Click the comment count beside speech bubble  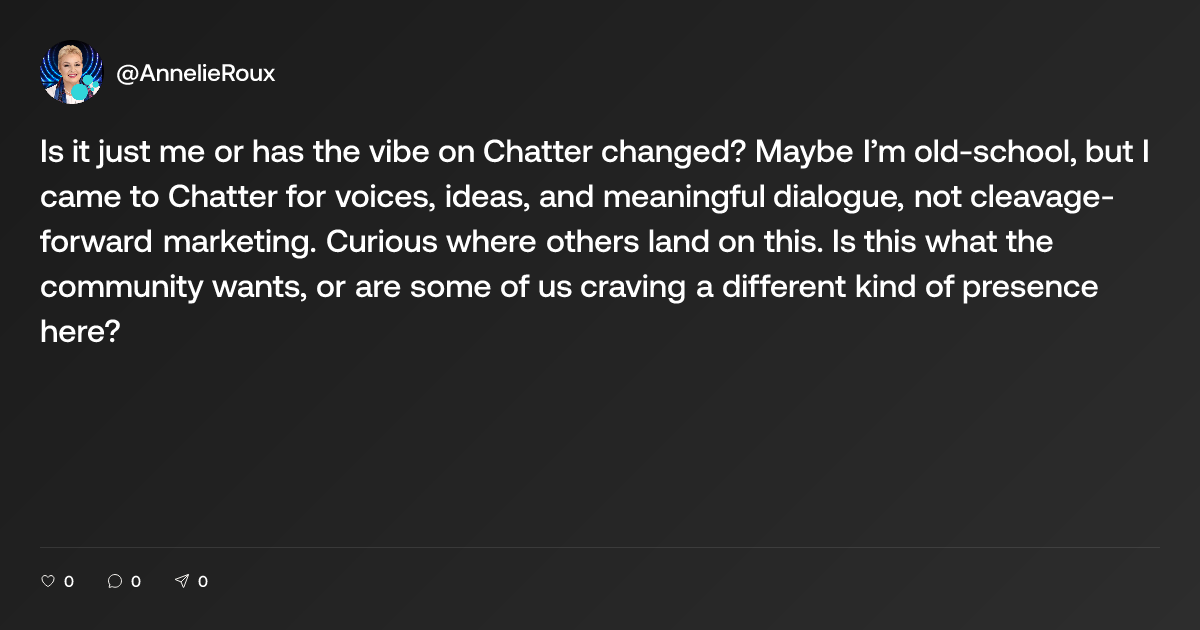tap(136, 581)
